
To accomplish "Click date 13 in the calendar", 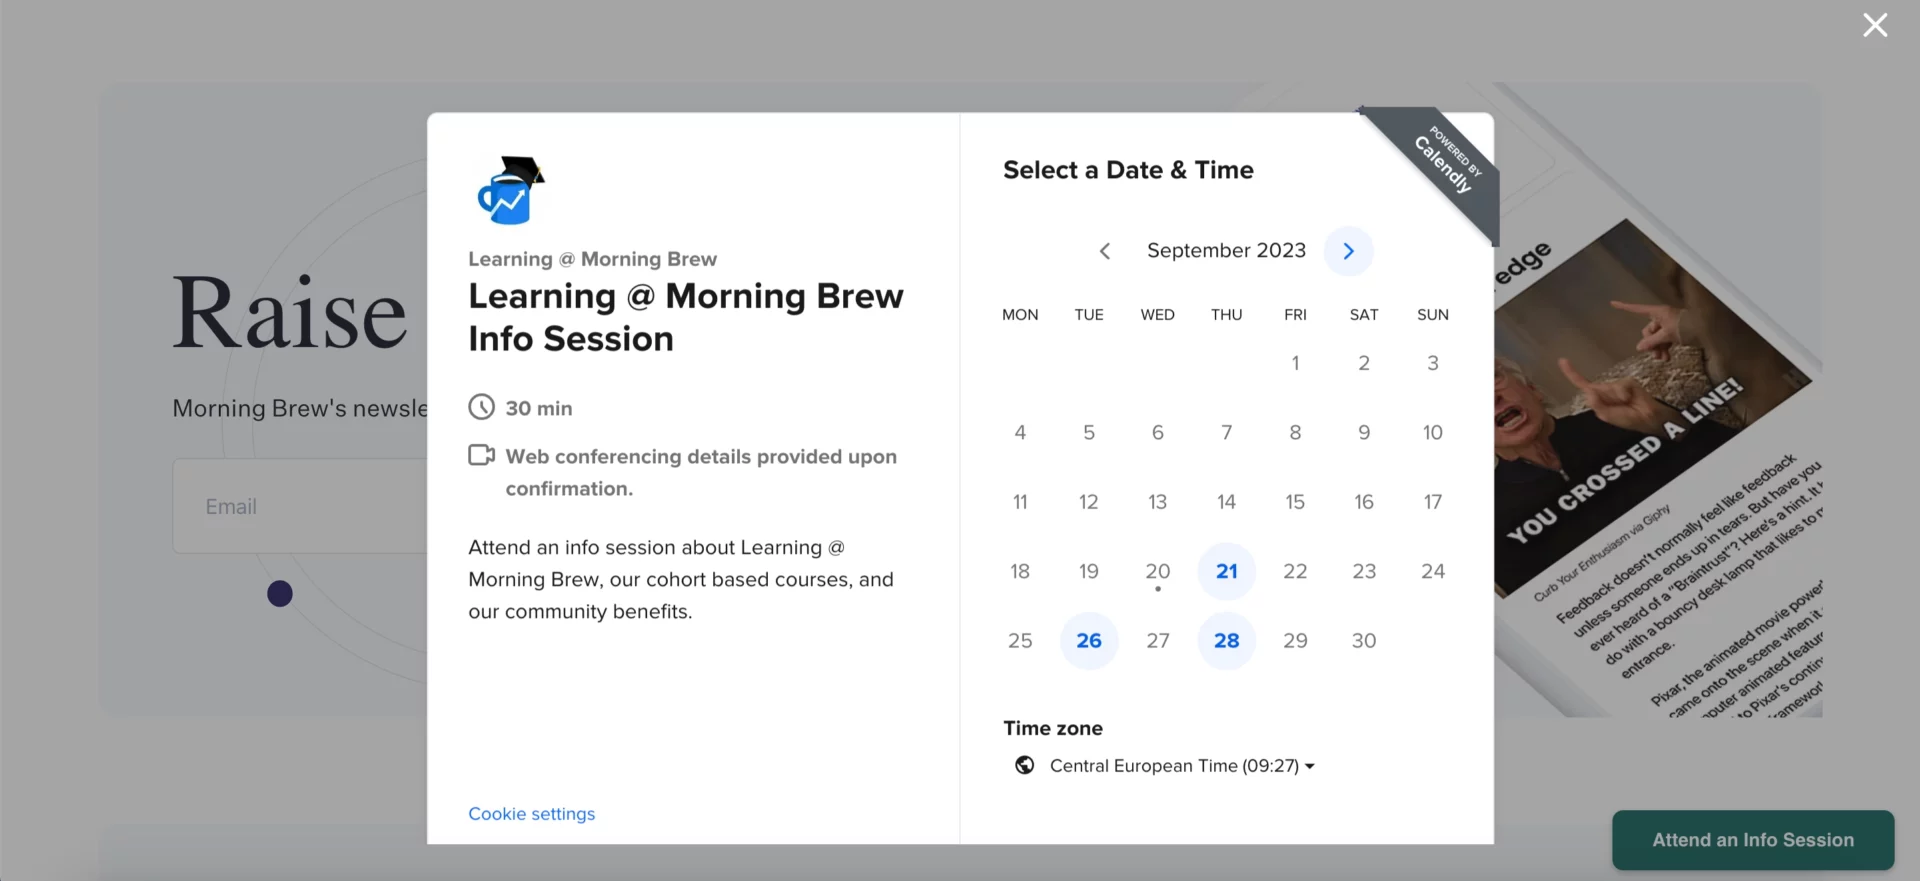I will click(1158, 502).
